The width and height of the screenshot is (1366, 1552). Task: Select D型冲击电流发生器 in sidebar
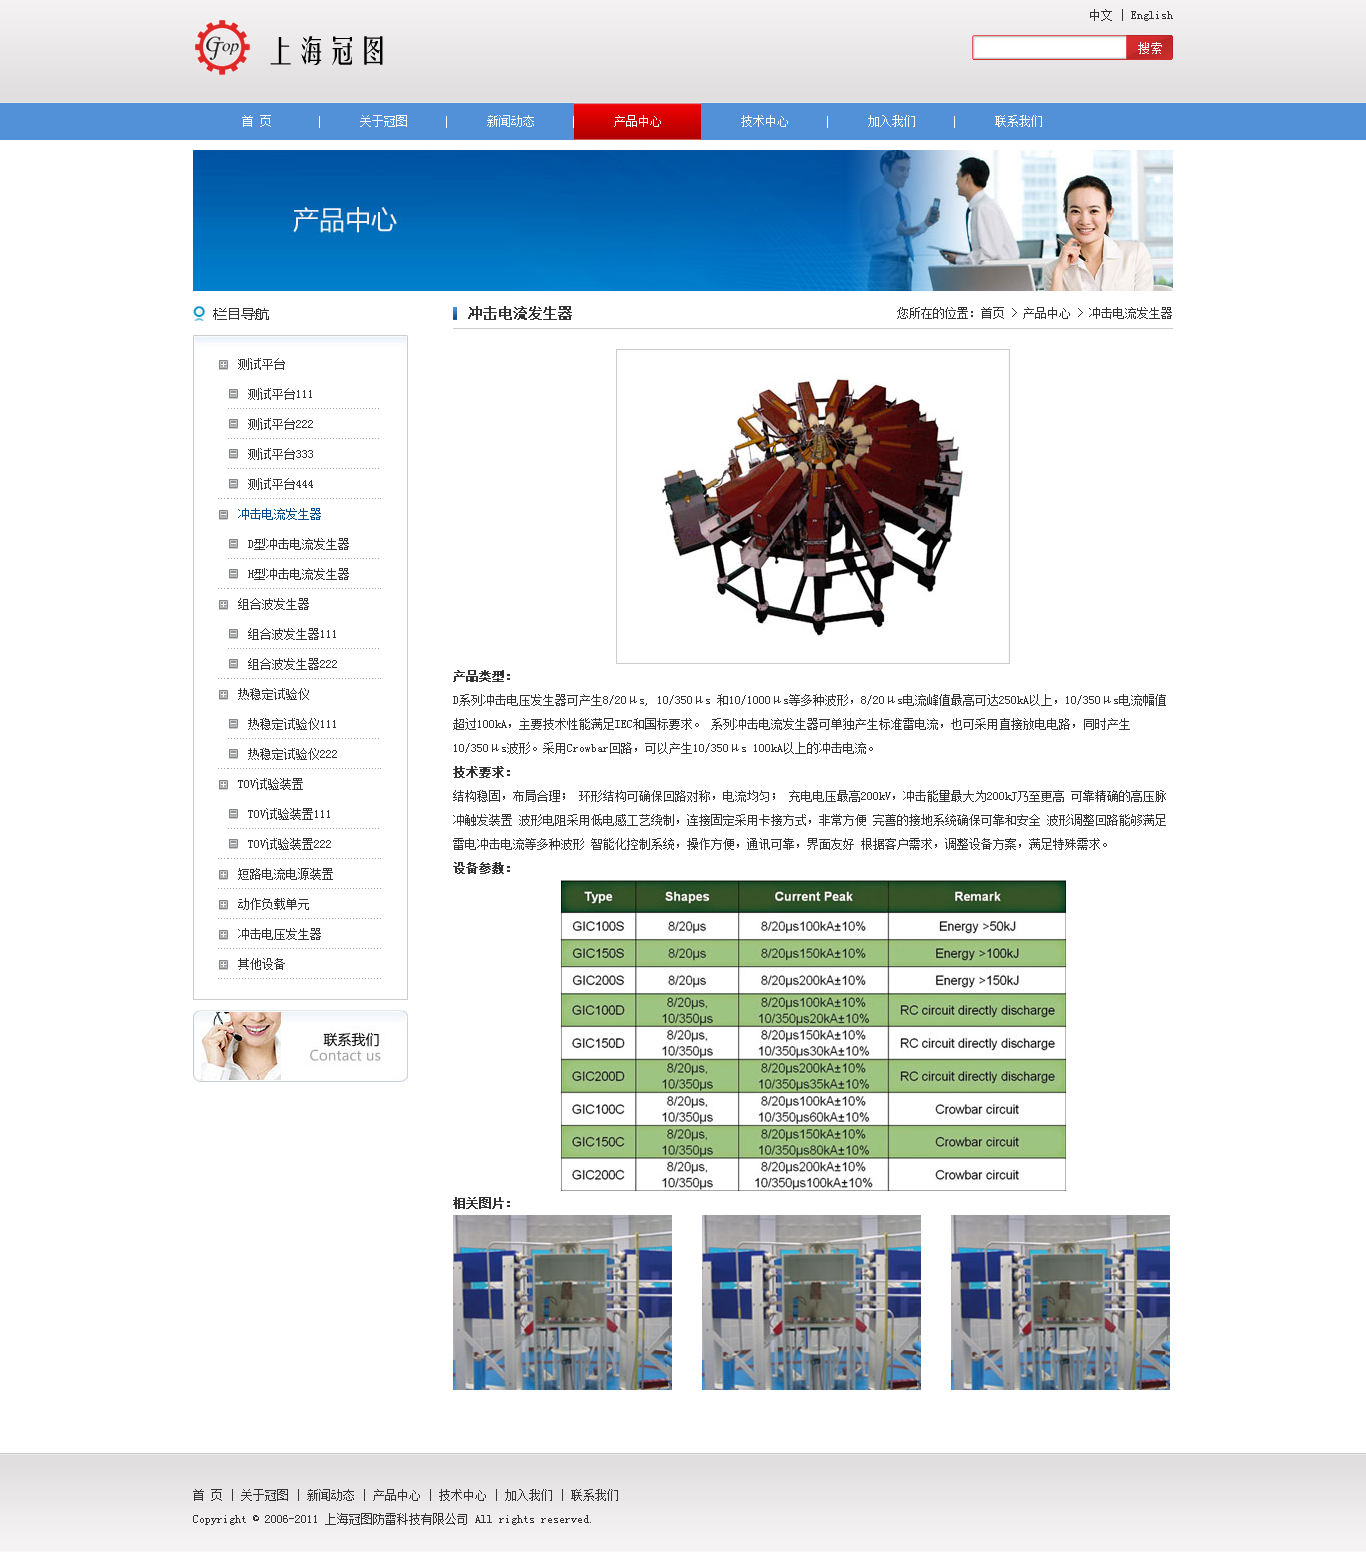tap(298, 545)
